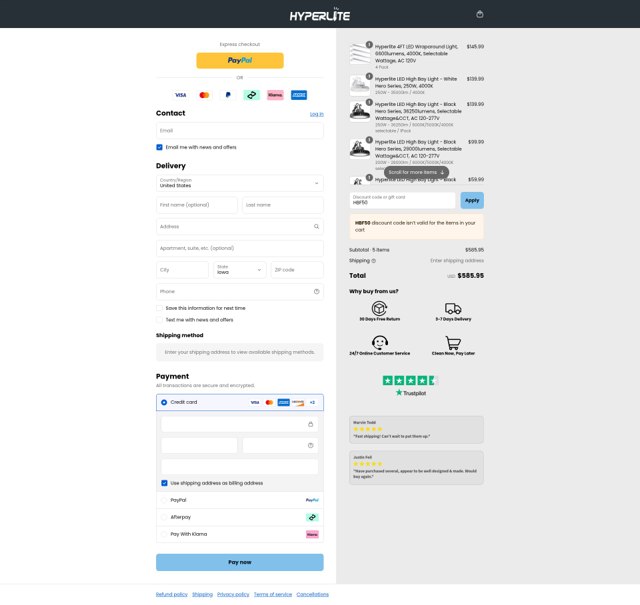Viewport: 640px width, 605px height.
Task: Click the Justin Fell review card
Action: click(416, 468)
